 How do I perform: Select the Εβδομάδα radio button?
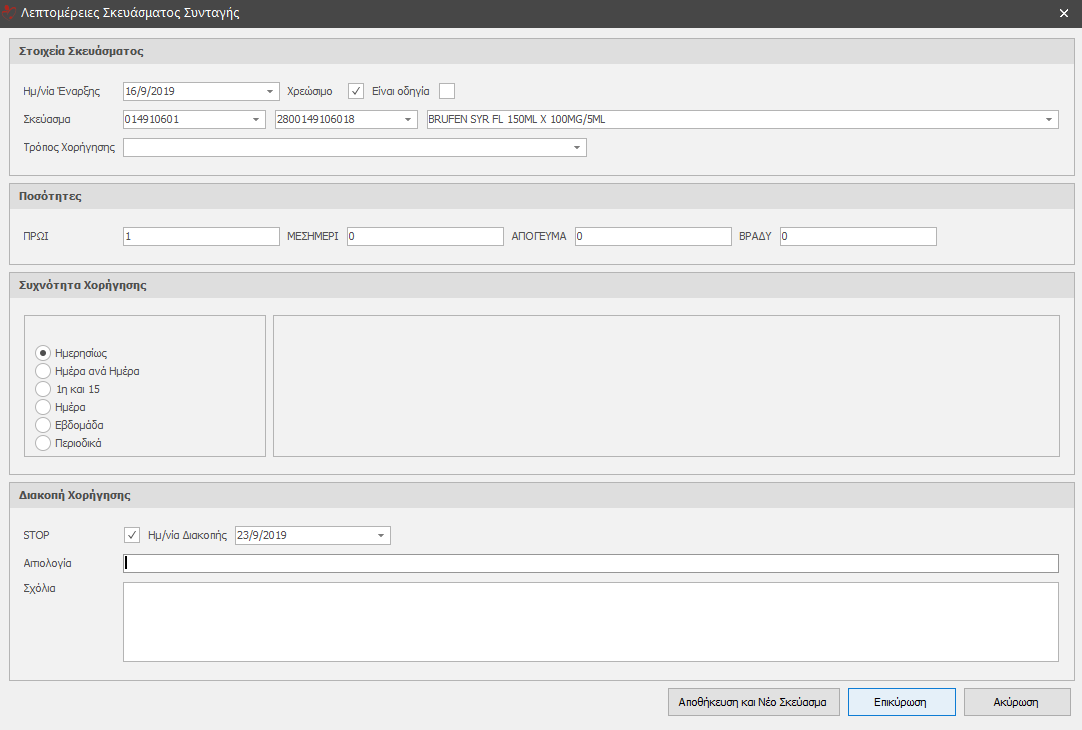click(x=43, y=425)
